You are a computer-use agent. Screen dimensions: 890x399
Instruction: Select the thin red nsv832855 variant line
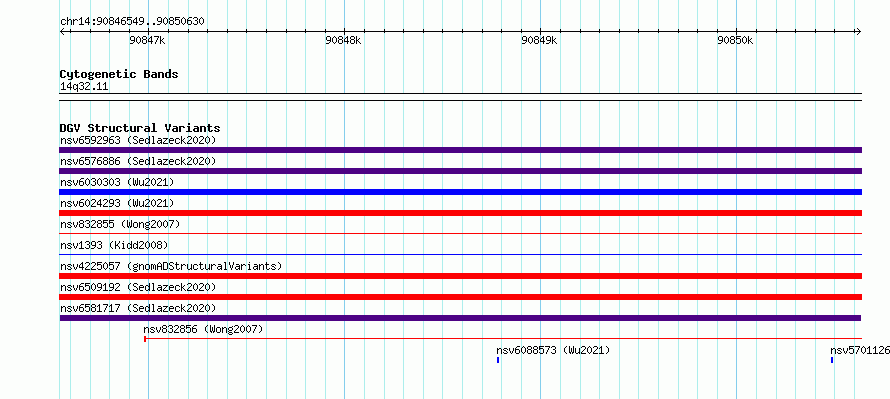pos(460,233)
